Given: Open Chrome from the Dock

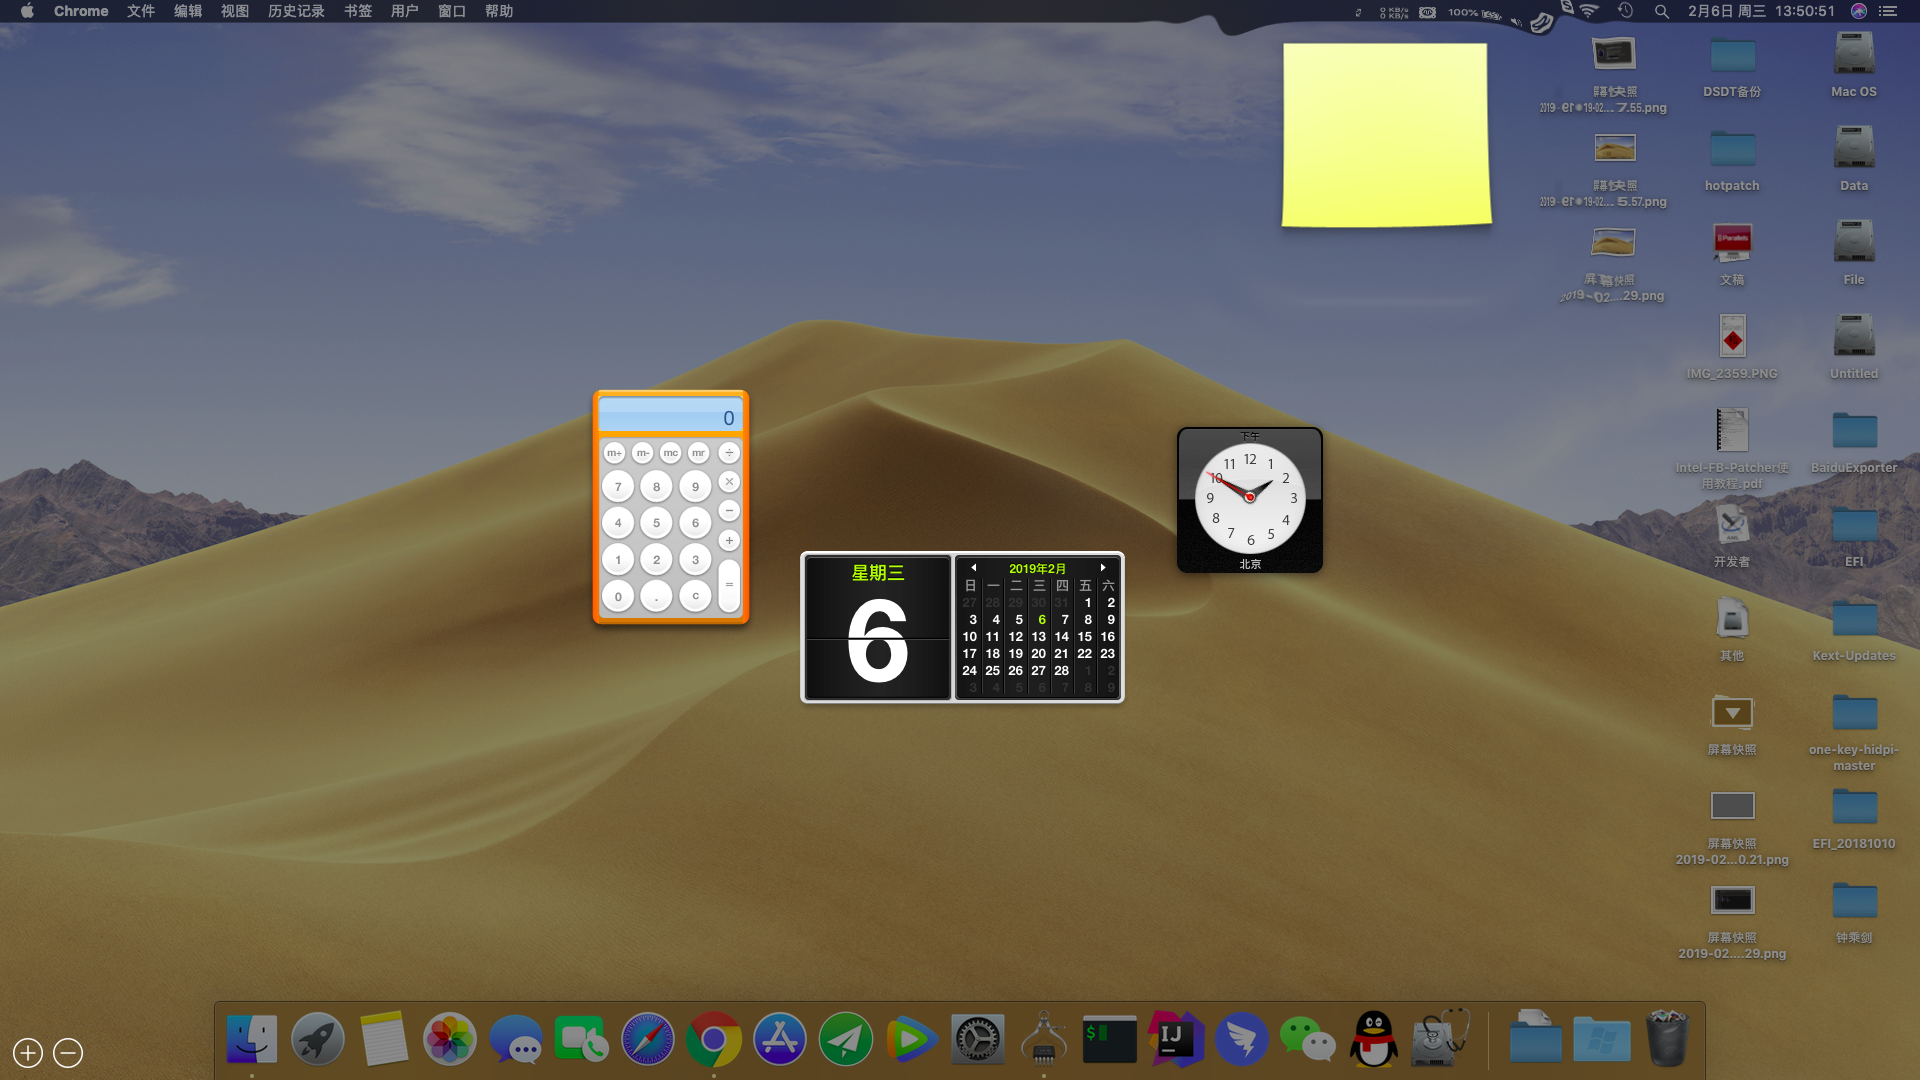Looking at the screenshot, I should coord(713,1040).
